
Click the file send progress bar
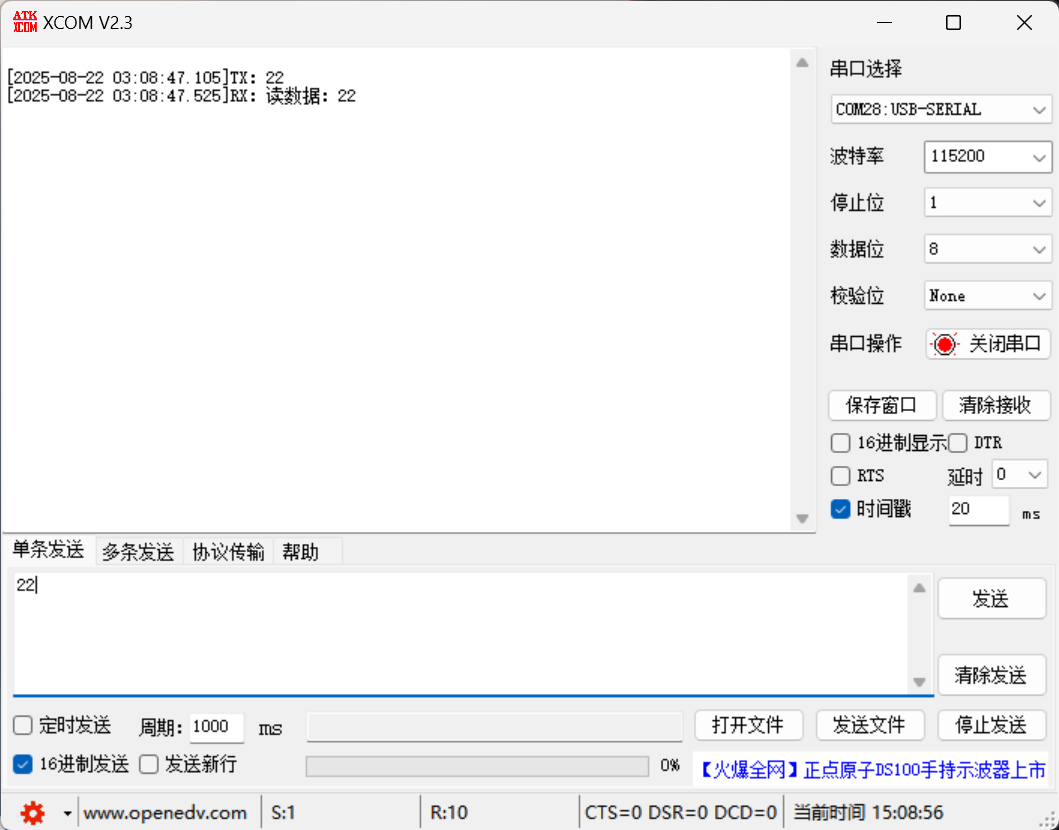(x=477, y=766)
